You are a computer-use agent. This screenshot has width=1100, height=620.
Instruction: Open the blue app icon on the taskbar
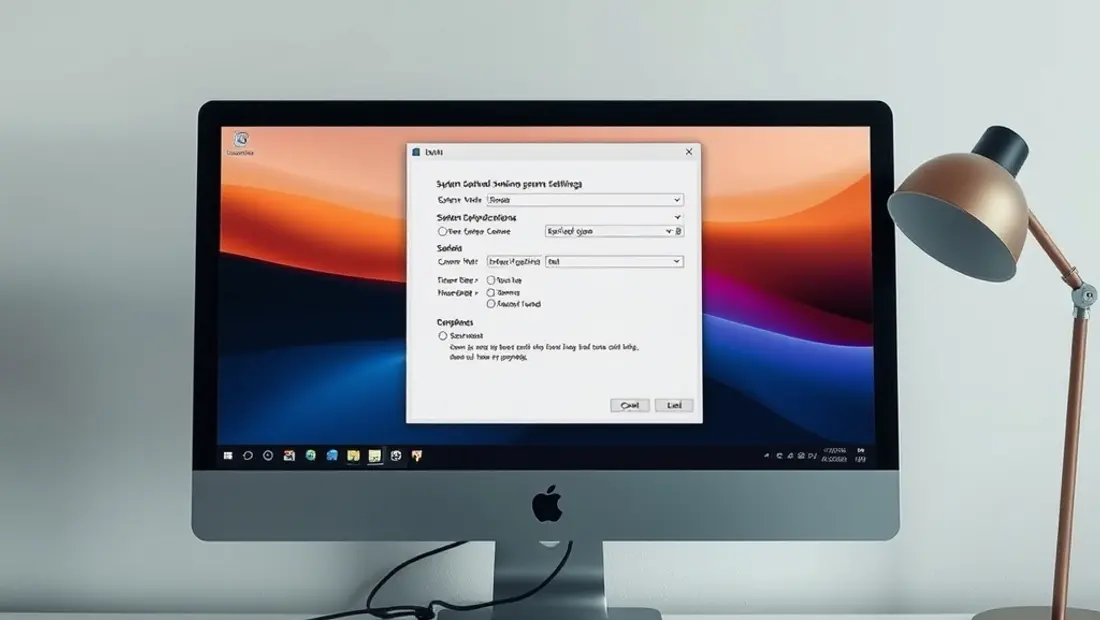tap(332, 456)
